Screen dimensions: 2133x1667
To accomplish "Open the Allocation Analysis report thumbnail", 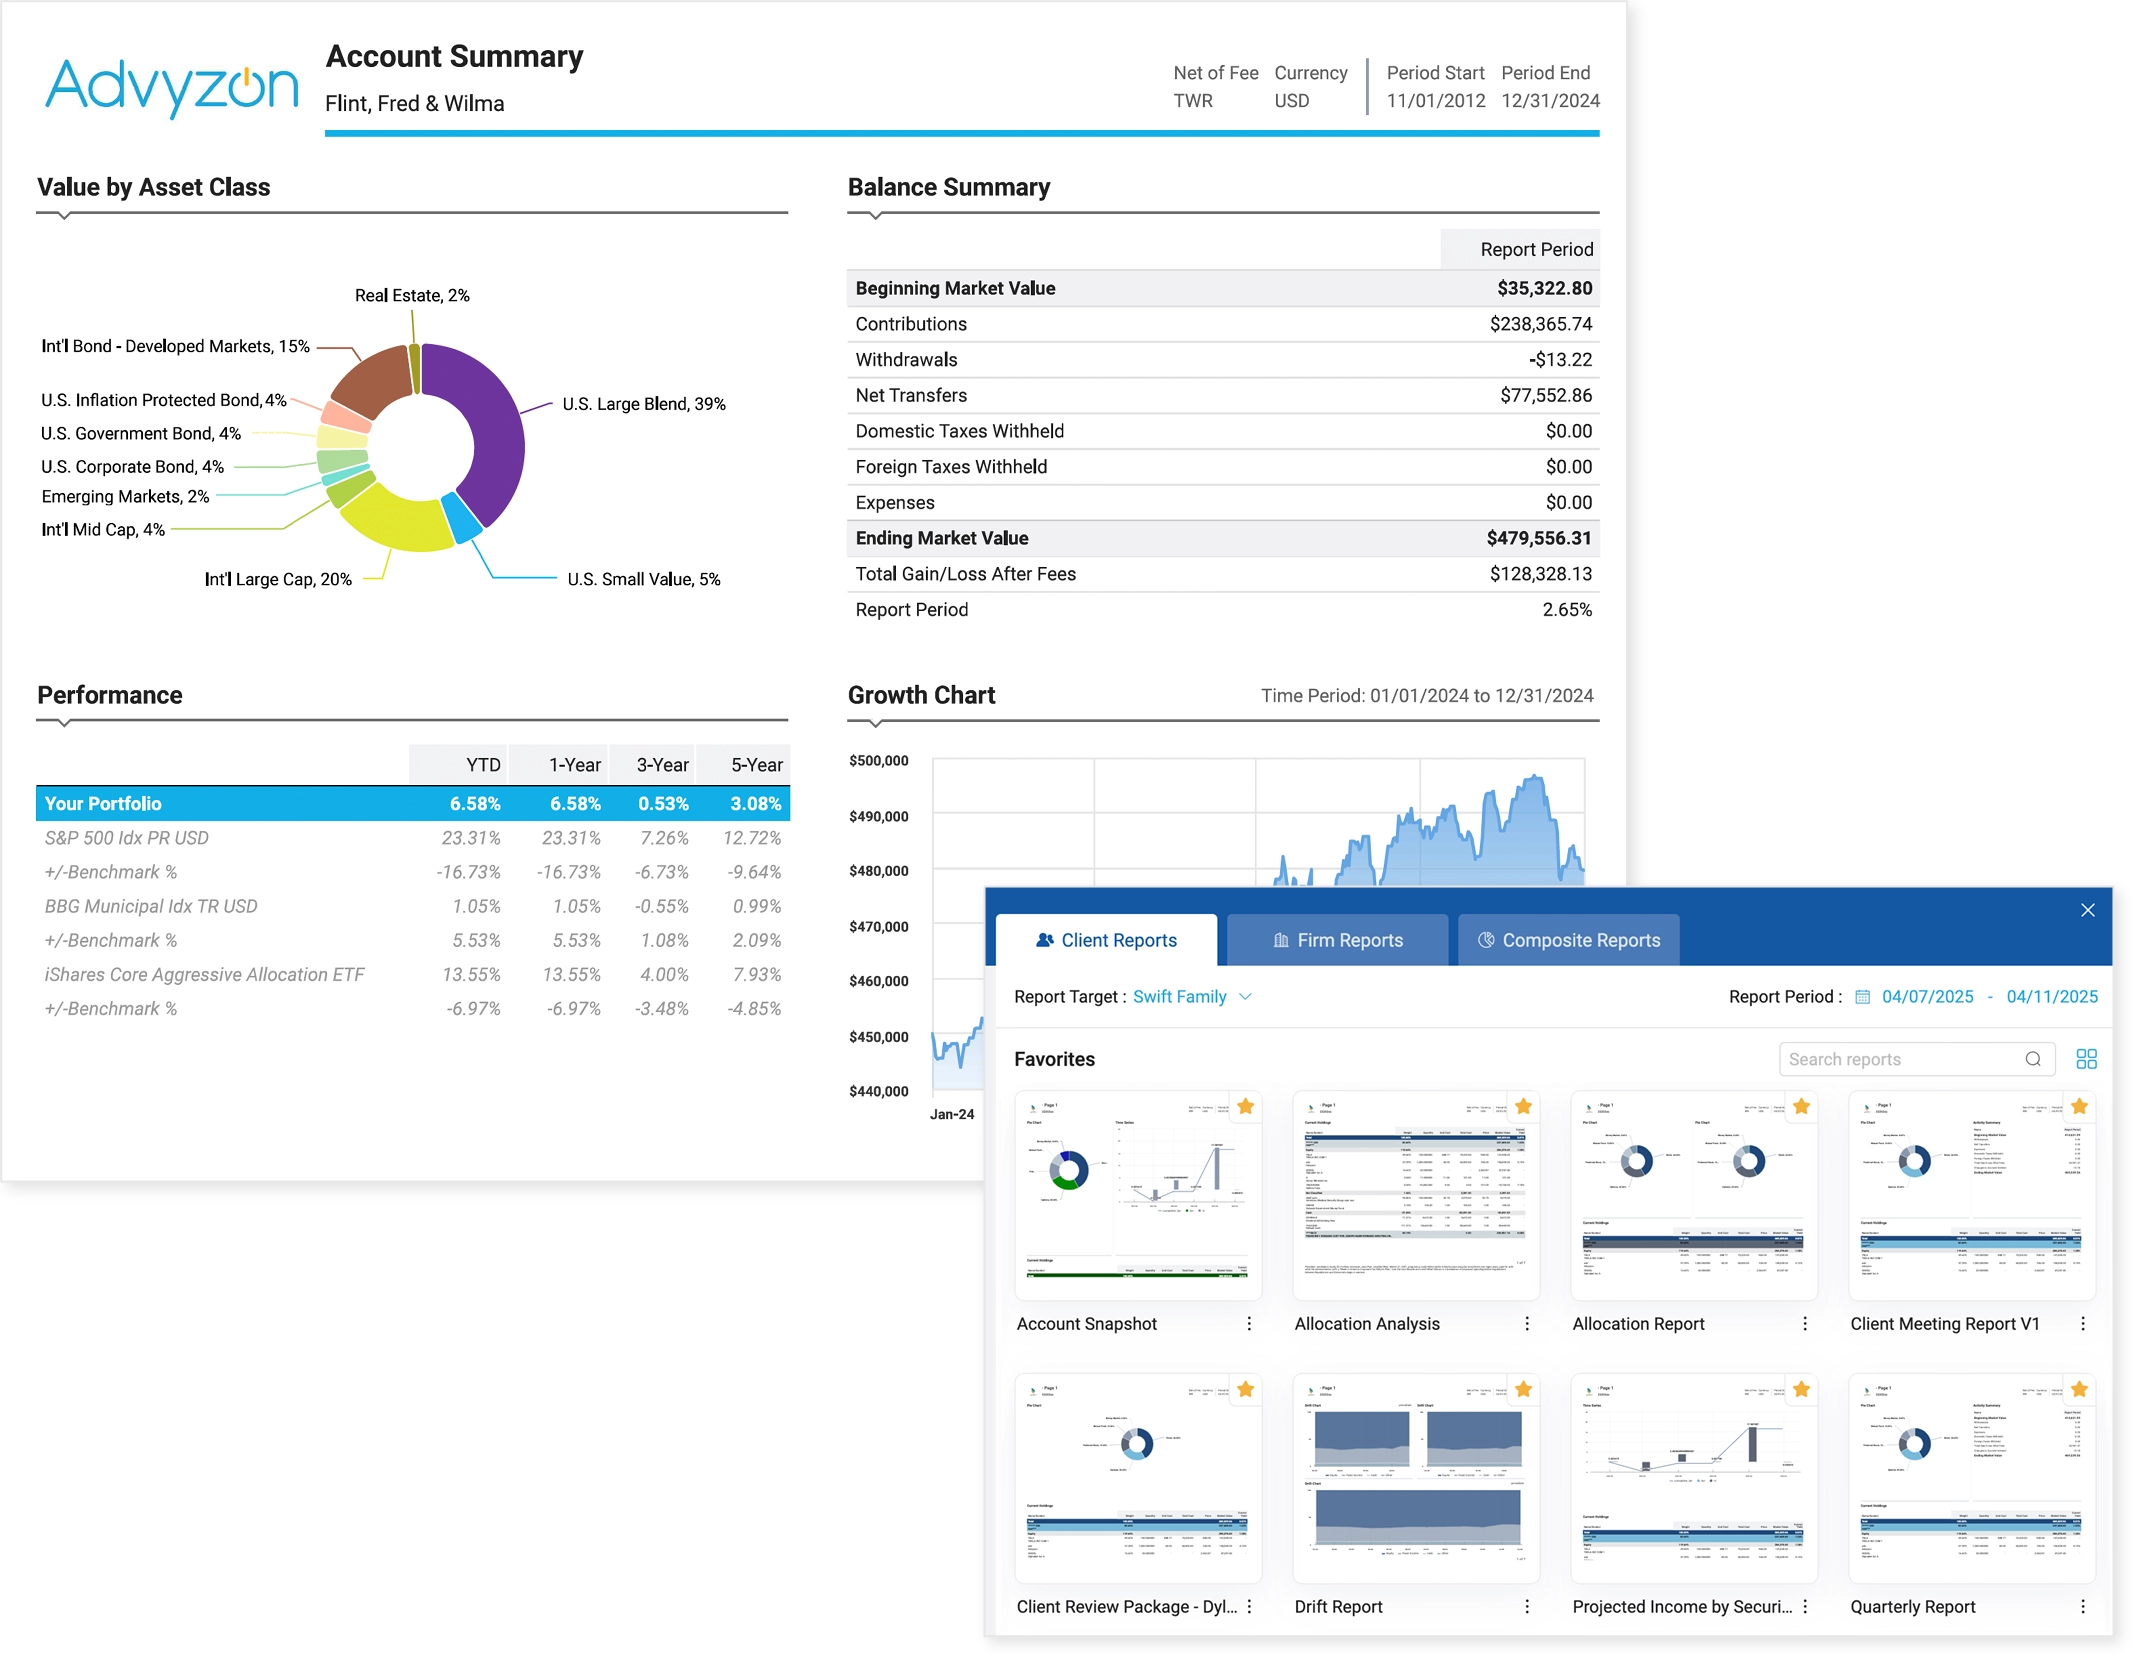I will point(1416,1195).
